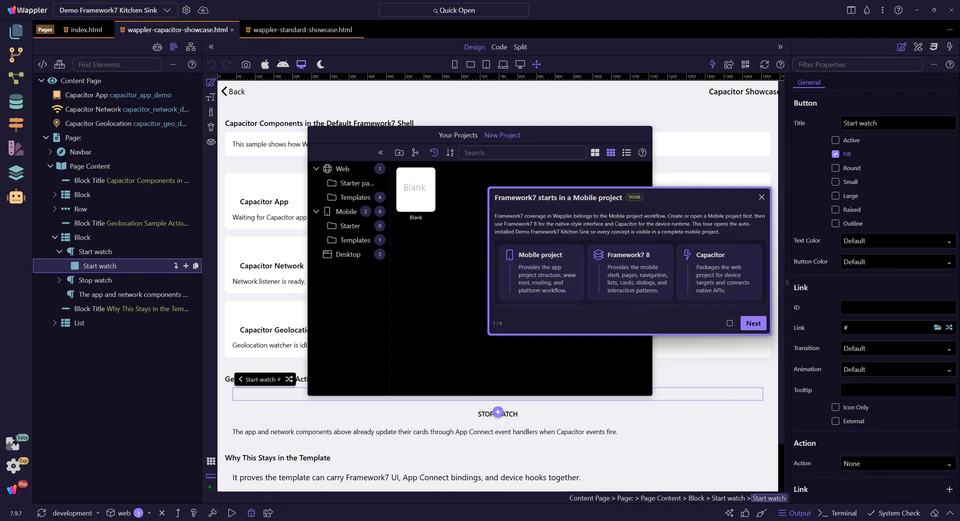Enable the Round checkbox
Screen dimensions: 960x521
(x=835, y=168)
